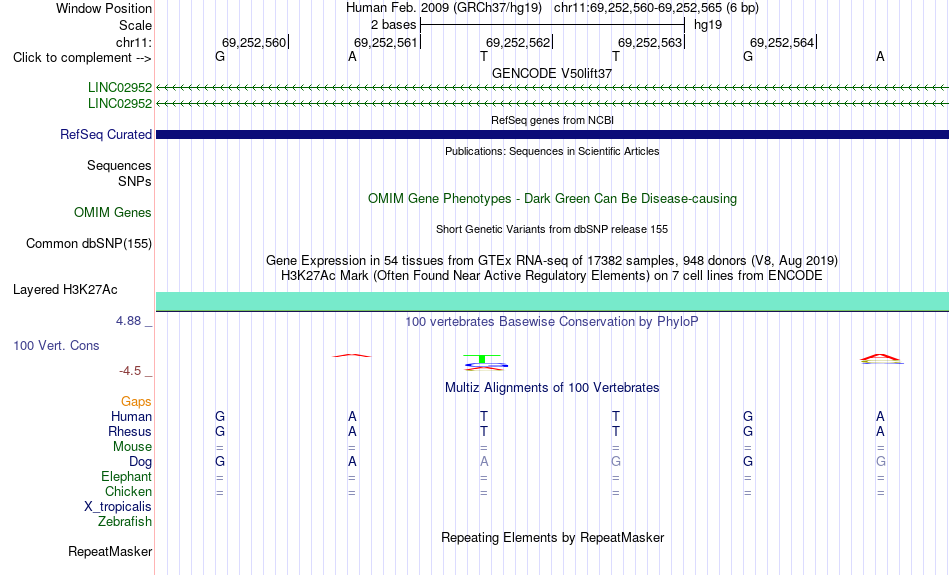Click the Window Position label
Viewport: 950px width, 575px height.
104,8
